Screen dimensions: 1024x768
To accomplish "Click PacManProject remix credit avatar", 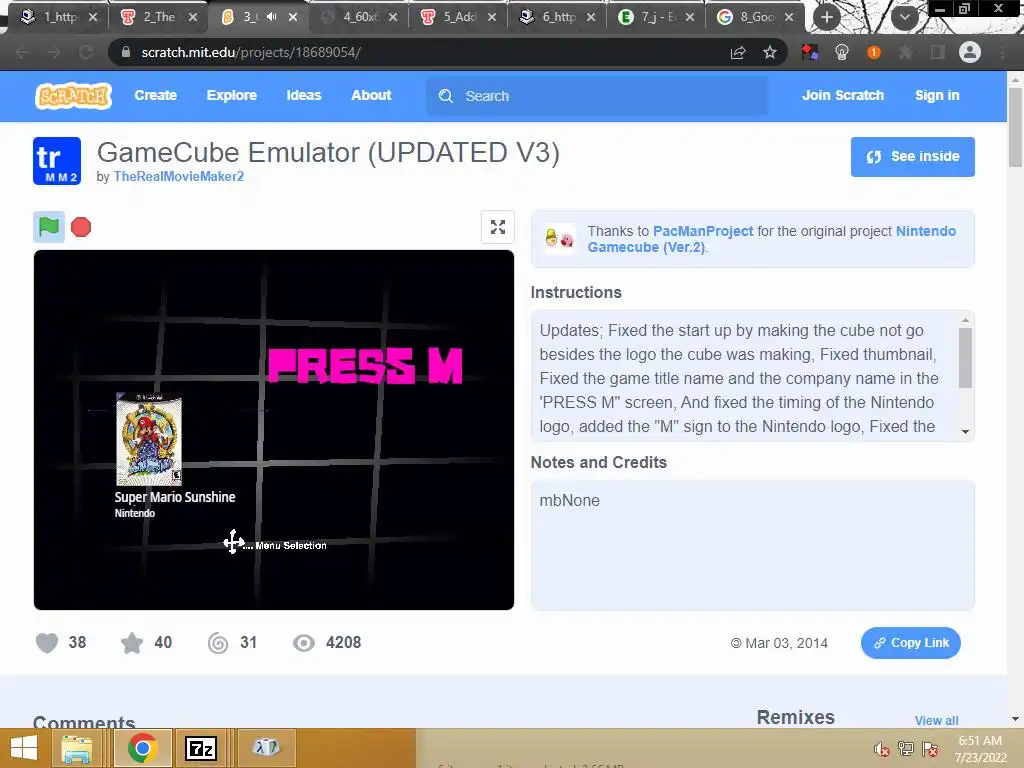I will (x=560, y=239).
